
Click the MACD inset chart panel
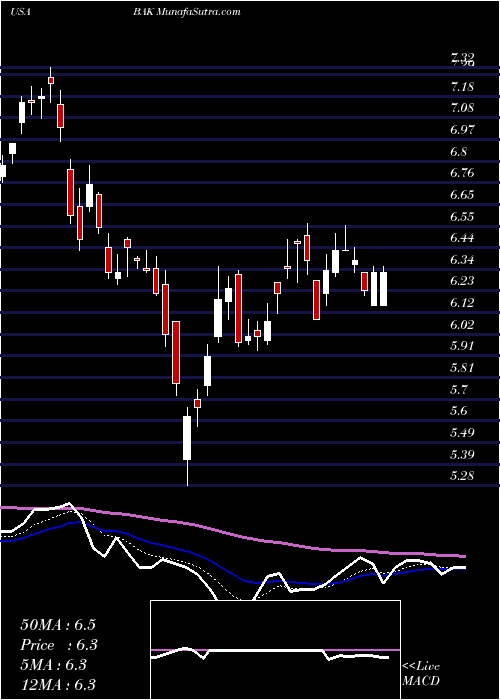[x=275, y=650]
